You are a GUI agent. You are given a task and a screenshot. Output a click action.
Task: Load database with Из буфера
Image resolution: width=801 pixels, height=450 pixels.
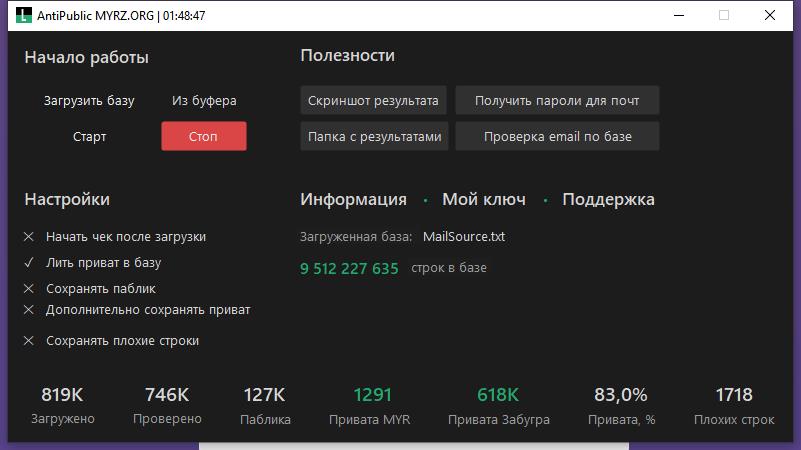tap(204, 101)
